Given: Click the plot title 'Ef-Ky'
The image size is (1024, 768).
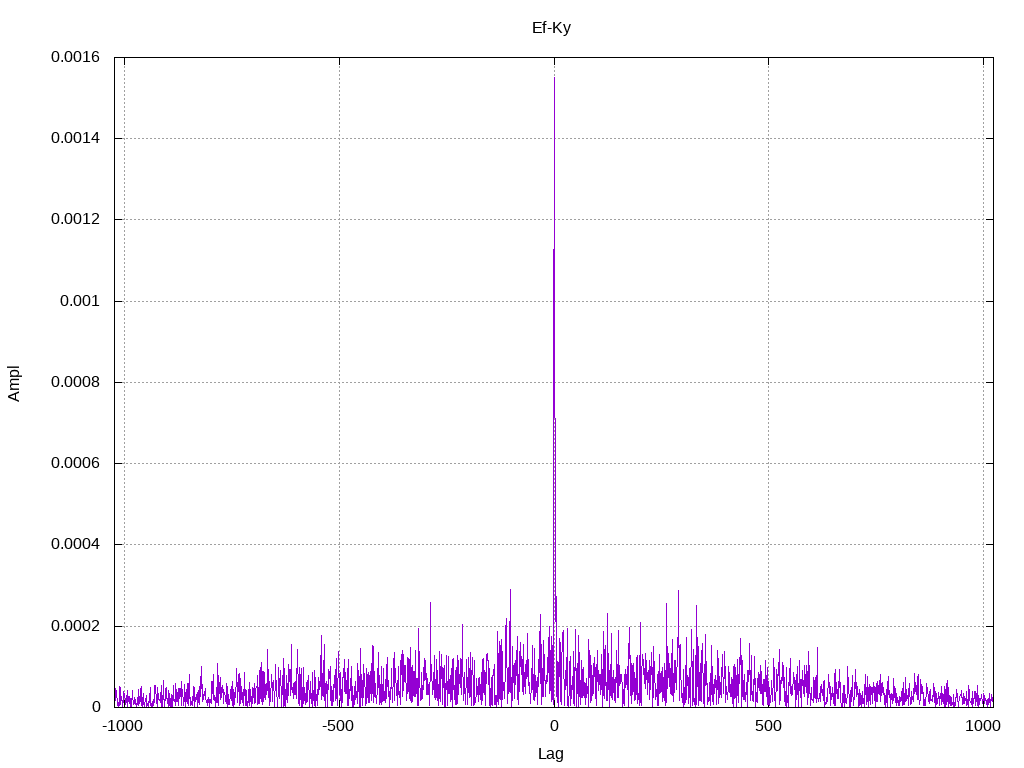Looking at the screenshot, I should coord(551,28).
